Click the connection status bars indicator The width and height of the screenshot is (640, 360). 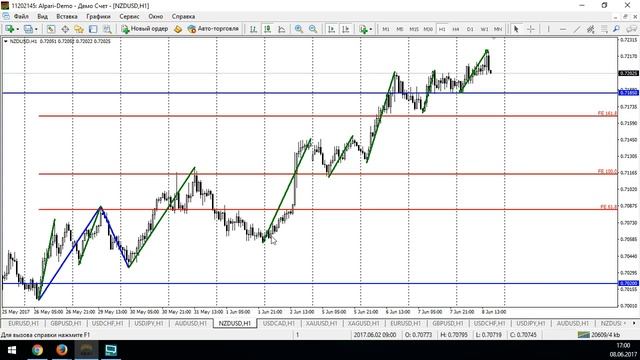(x=584, y=335)
